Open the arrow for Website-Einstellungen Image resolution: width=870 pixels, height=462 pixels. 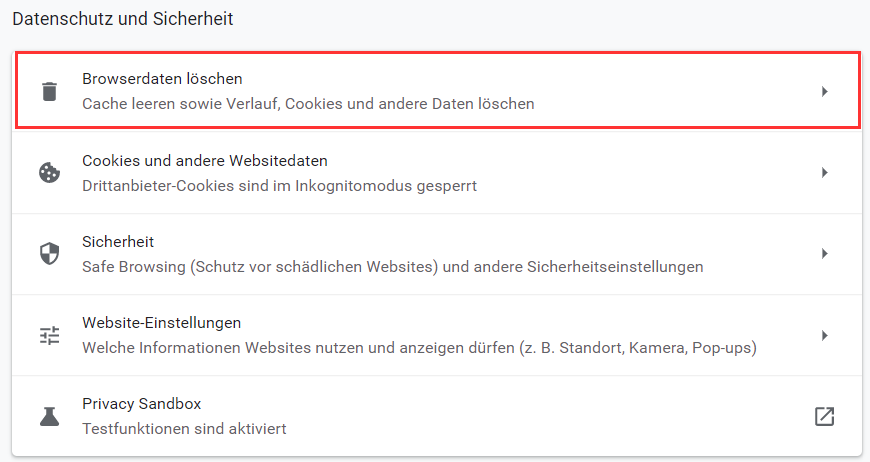point(825,335)
